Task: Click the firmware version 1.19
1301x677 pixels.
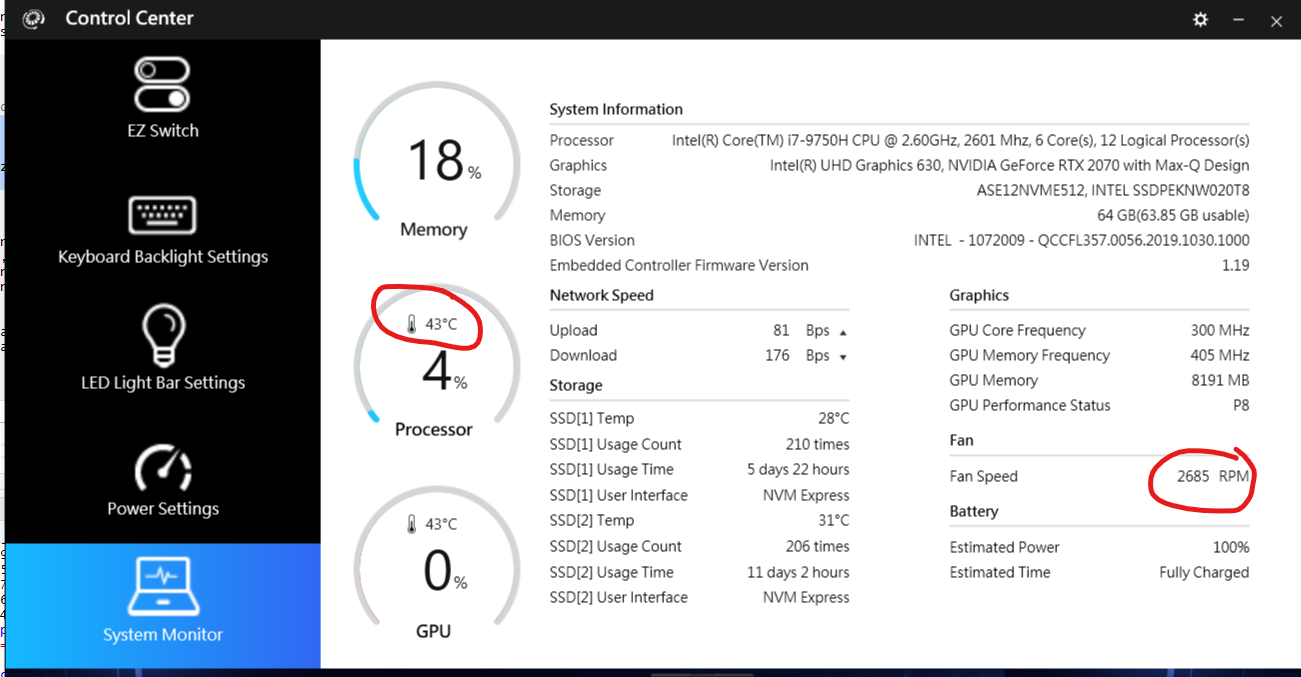Action: (x=1234, y=266)
